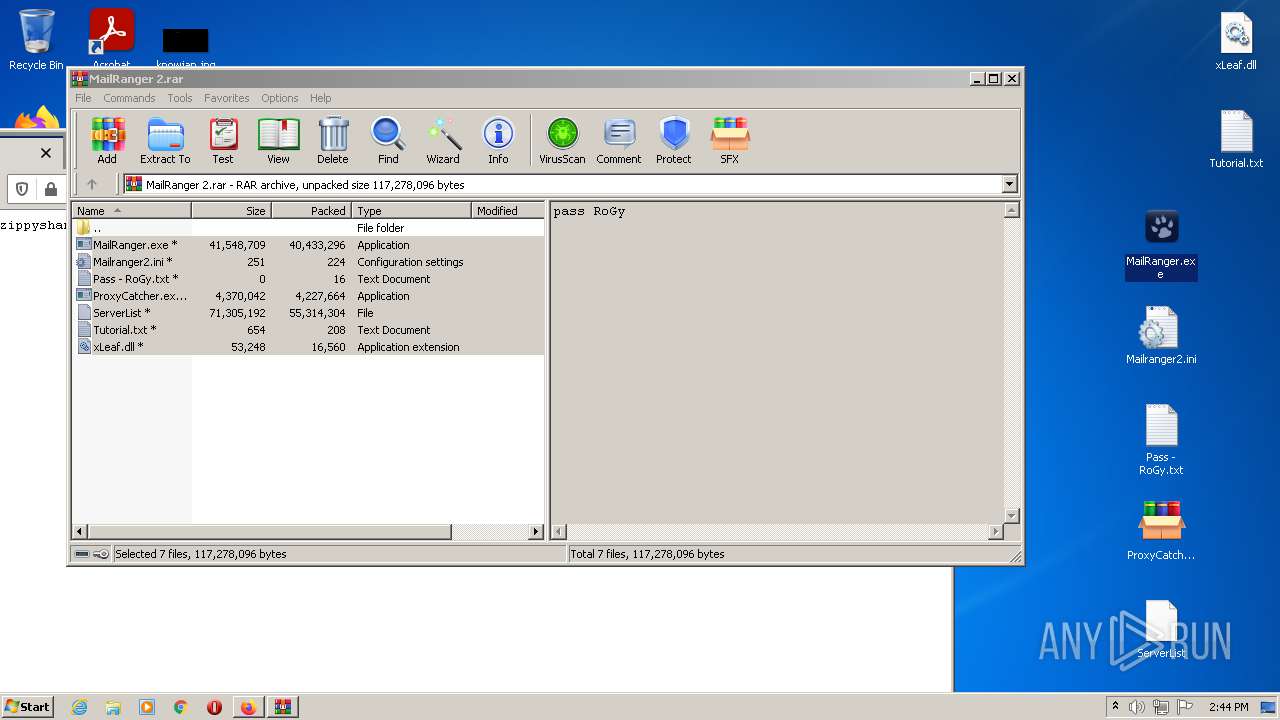This screenshot has width=1280, height=720.
Task: Click the lock icon in browser address bar
Action: tap(50, 189)
